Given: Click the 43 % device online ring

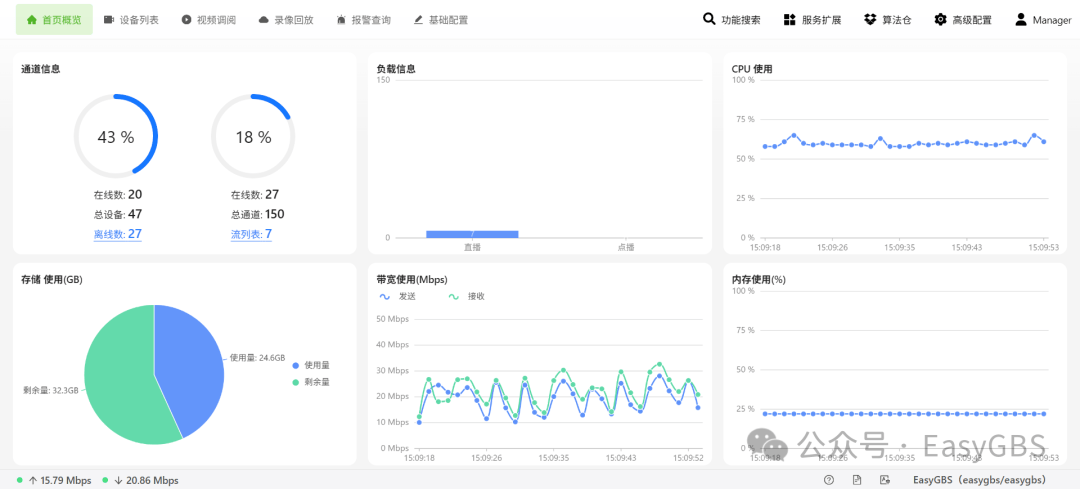Looking at the screenshot, I should coord(116,136).
